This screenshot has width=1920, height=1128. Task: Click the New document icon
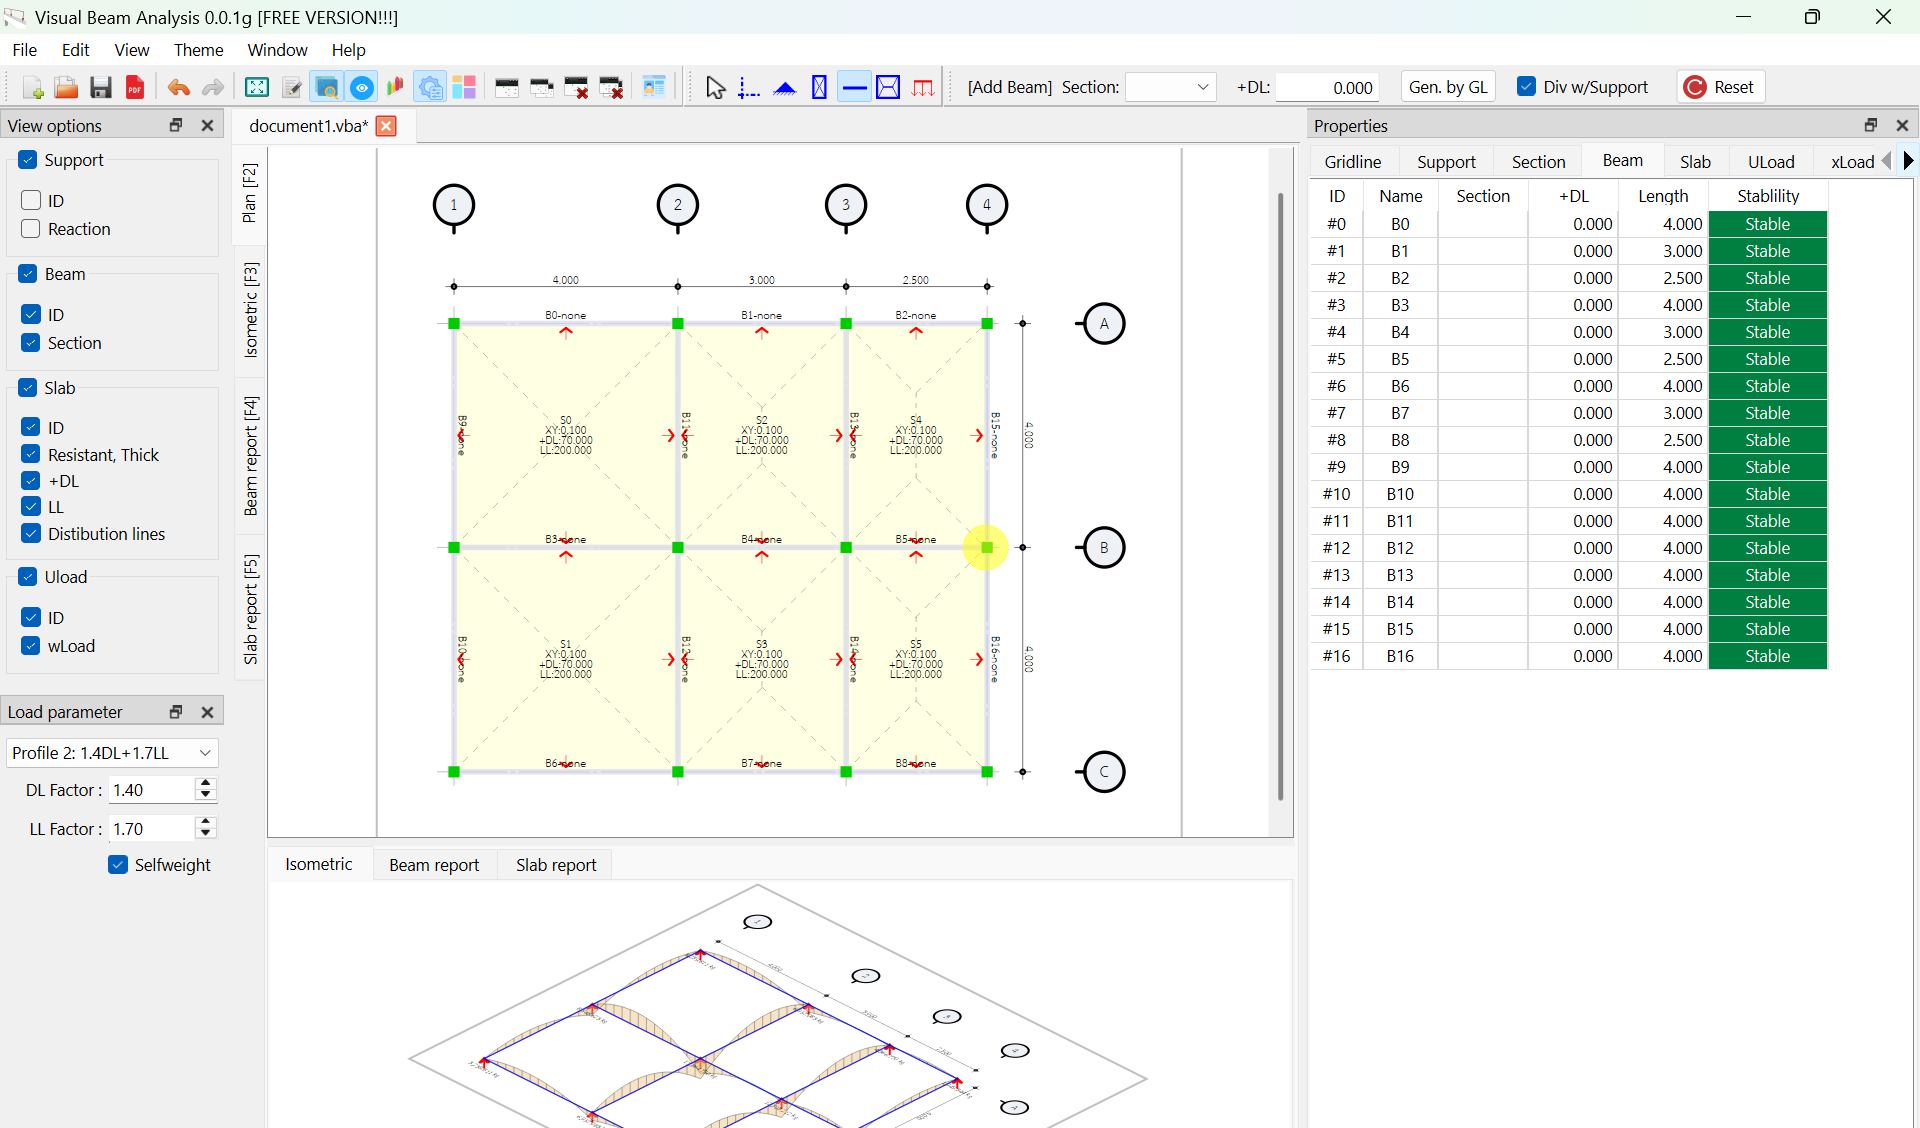[32, 88]
